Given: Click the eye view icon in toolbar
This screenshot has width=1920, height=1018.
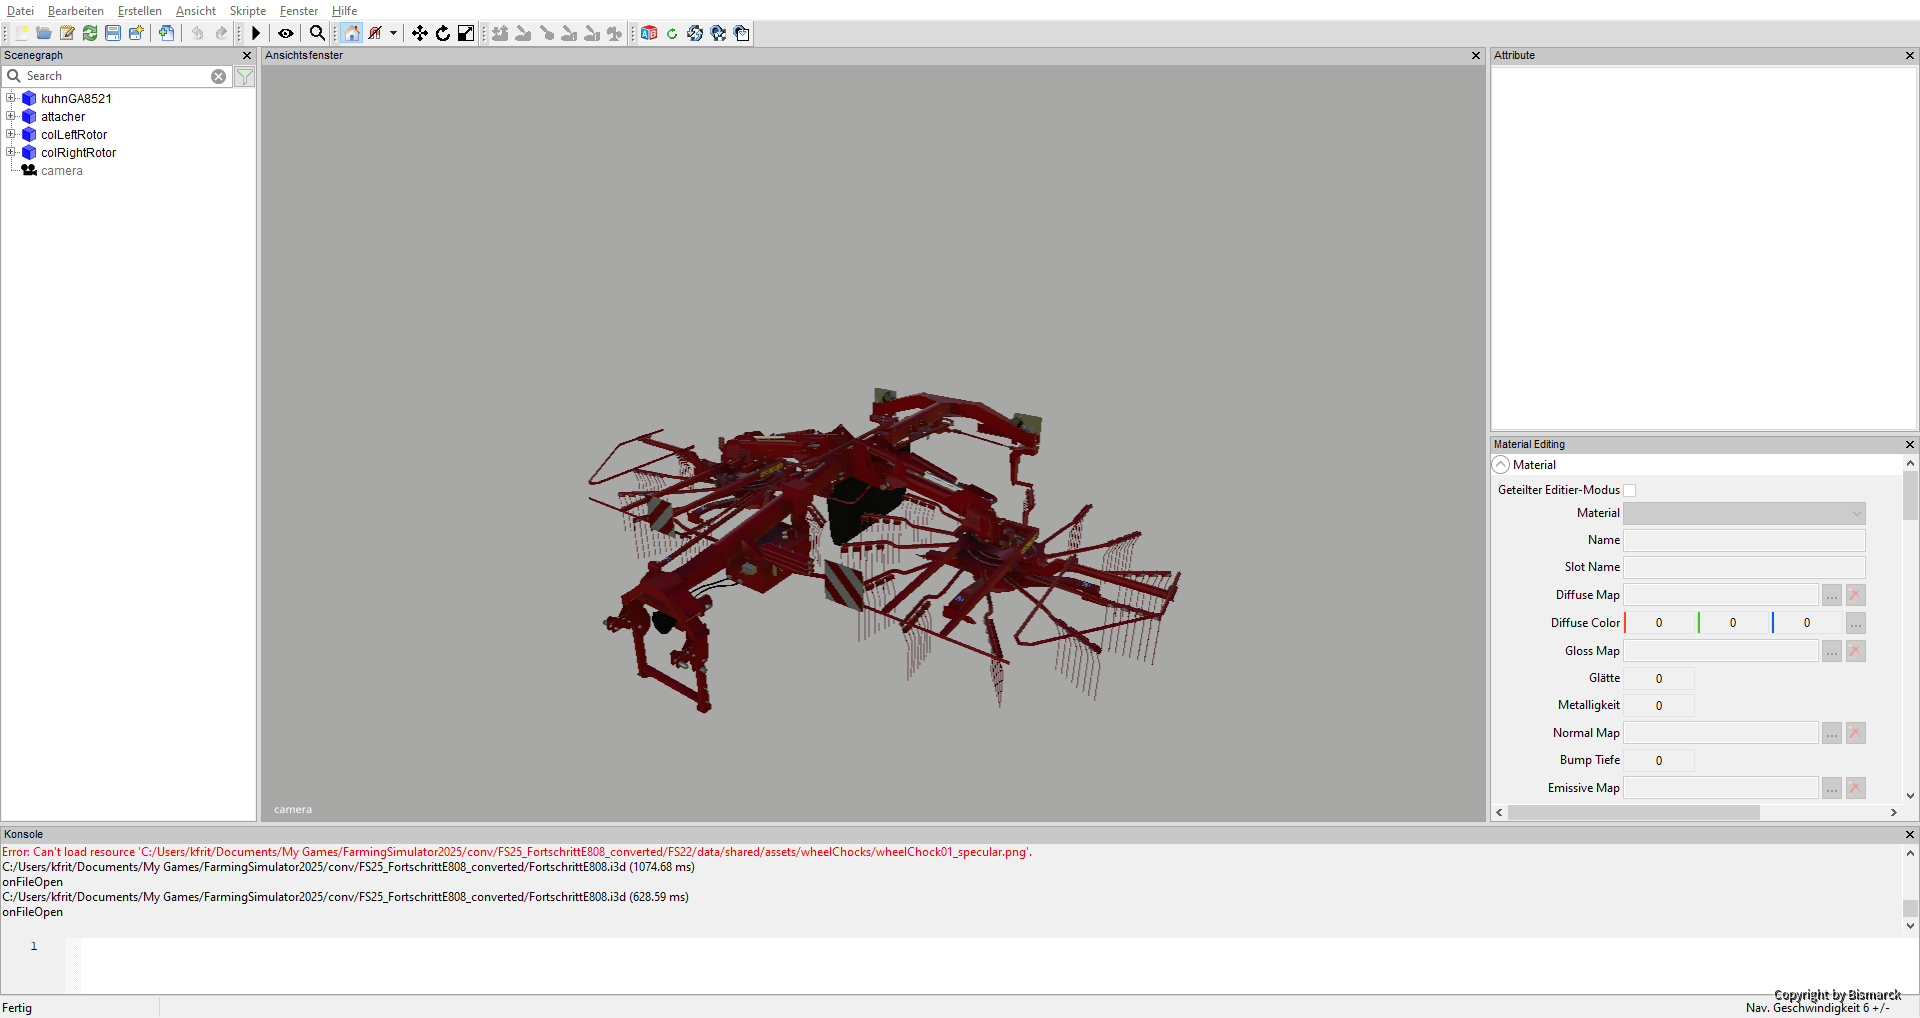Looking at the screenshot, I should (x=286, y=33).
